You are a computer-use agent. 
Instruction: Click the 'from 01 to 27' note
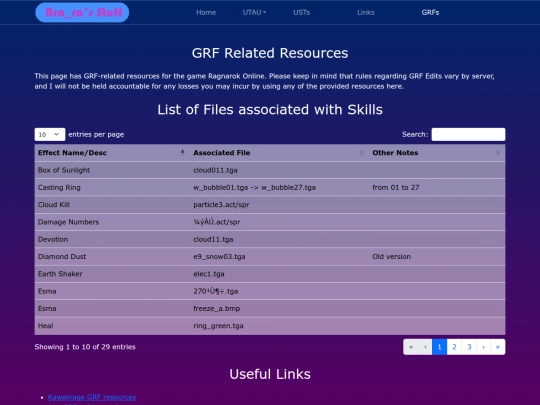coord(396,187)
